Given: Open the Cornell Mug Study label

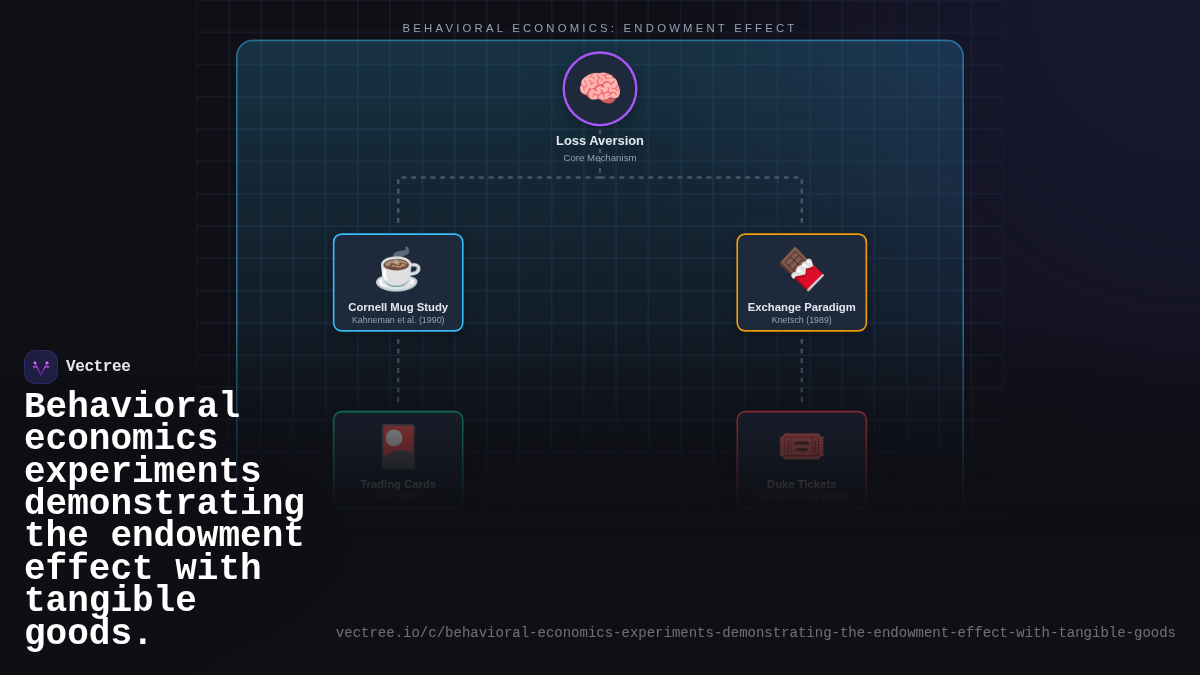Looking at the screenshot, I should tap(398, 307).
